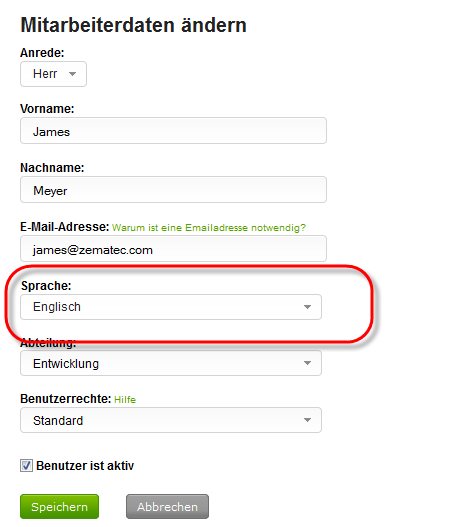Open the Anrede dropdown showing Herr
Viewport: 454px width, 527px height.
(x=53, y=74)
